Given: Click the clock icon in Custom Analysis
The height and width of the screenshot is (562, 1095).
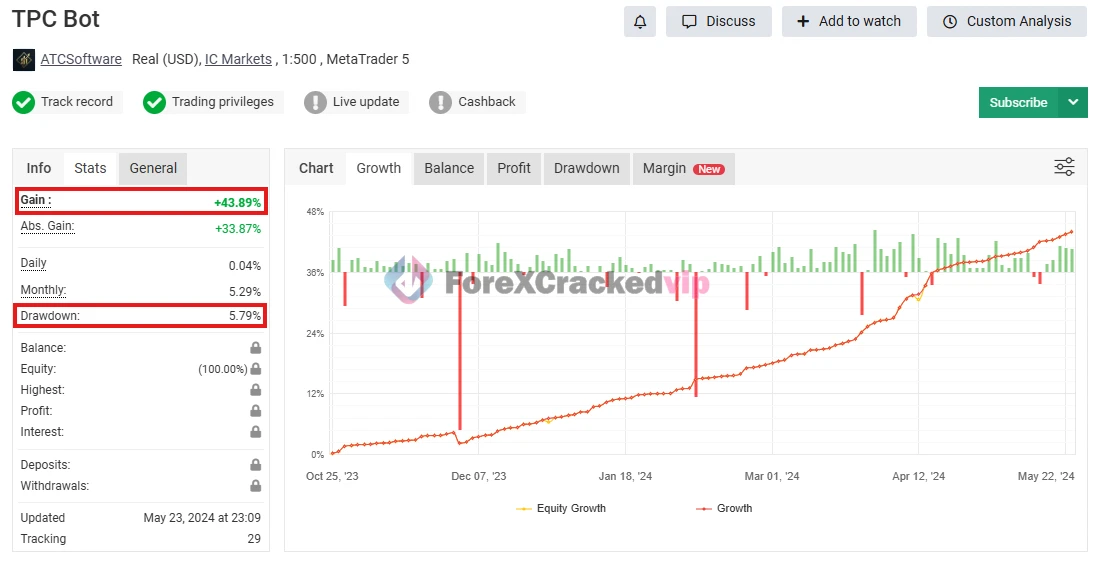Looking at the screenshot, I should tap(950, 22).
